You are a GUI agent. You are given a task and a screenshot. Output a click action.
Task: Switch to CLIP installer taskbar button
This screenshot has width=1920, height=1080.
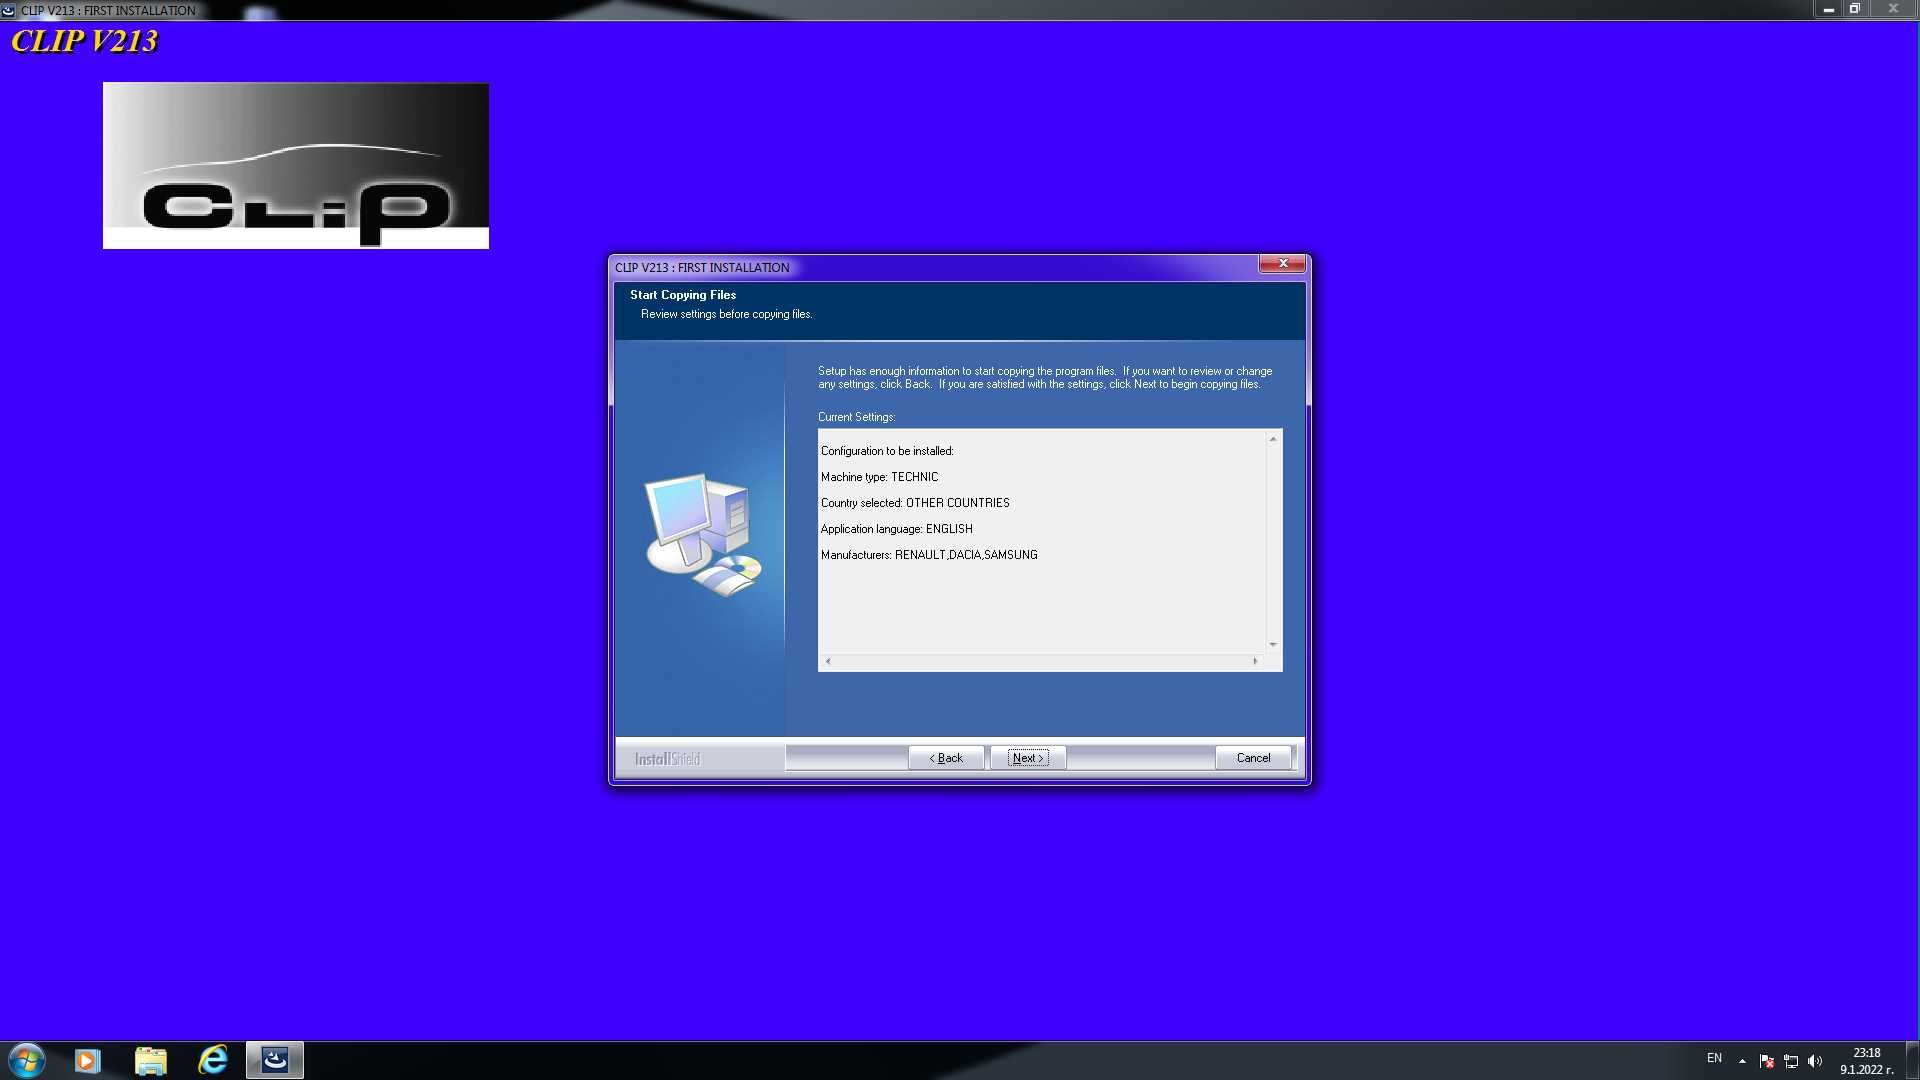275,1060
